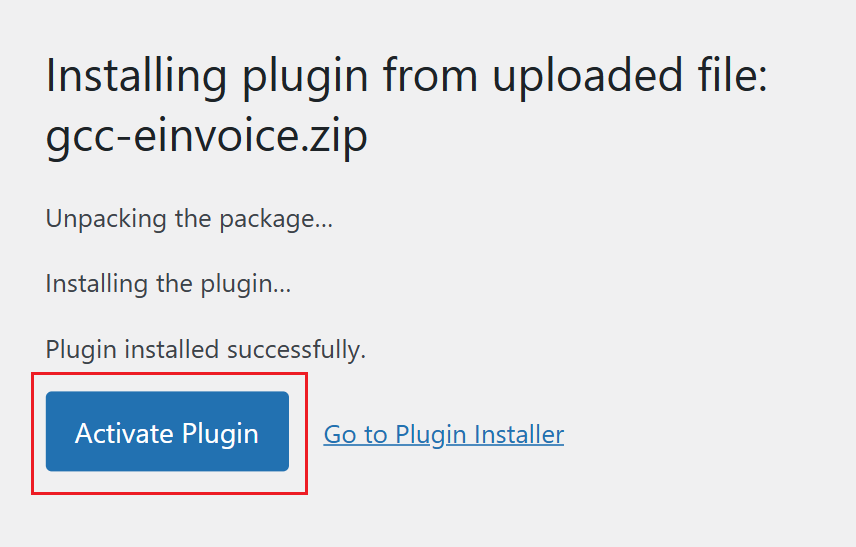856x547 pixels.
Task: Click the 'Plugin installed successfully.' message
Action: tap(206, 350)
